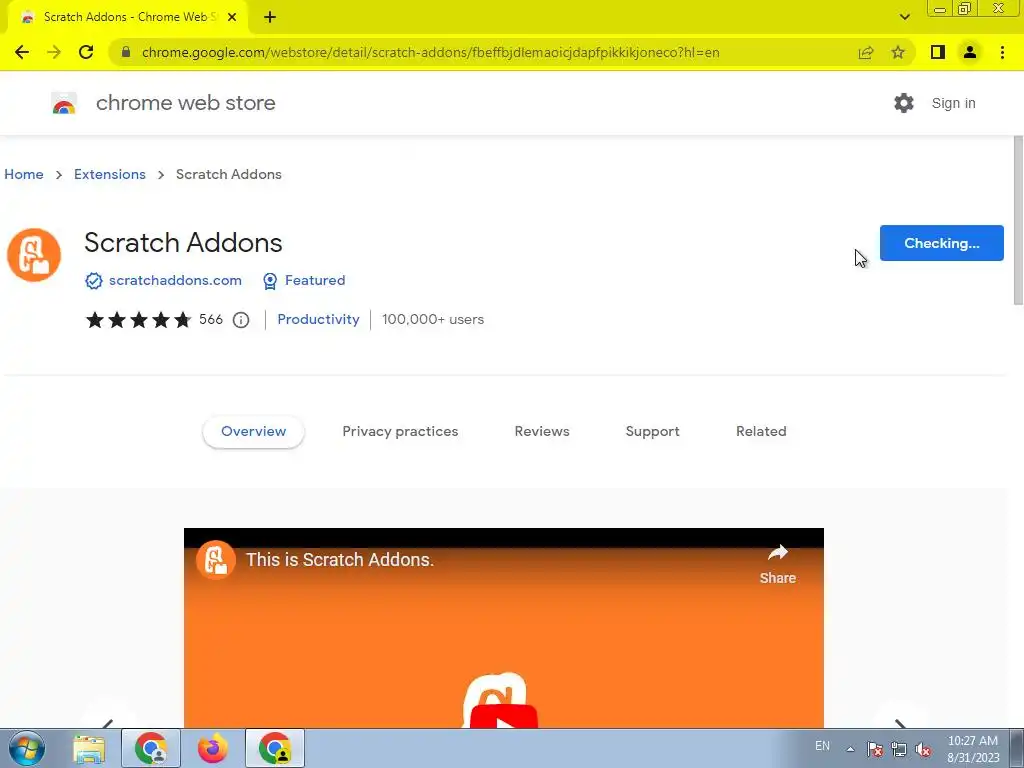1024x768 pixels.
Task: Switch to the Privacy practices tab
Action: coord(400,432)
